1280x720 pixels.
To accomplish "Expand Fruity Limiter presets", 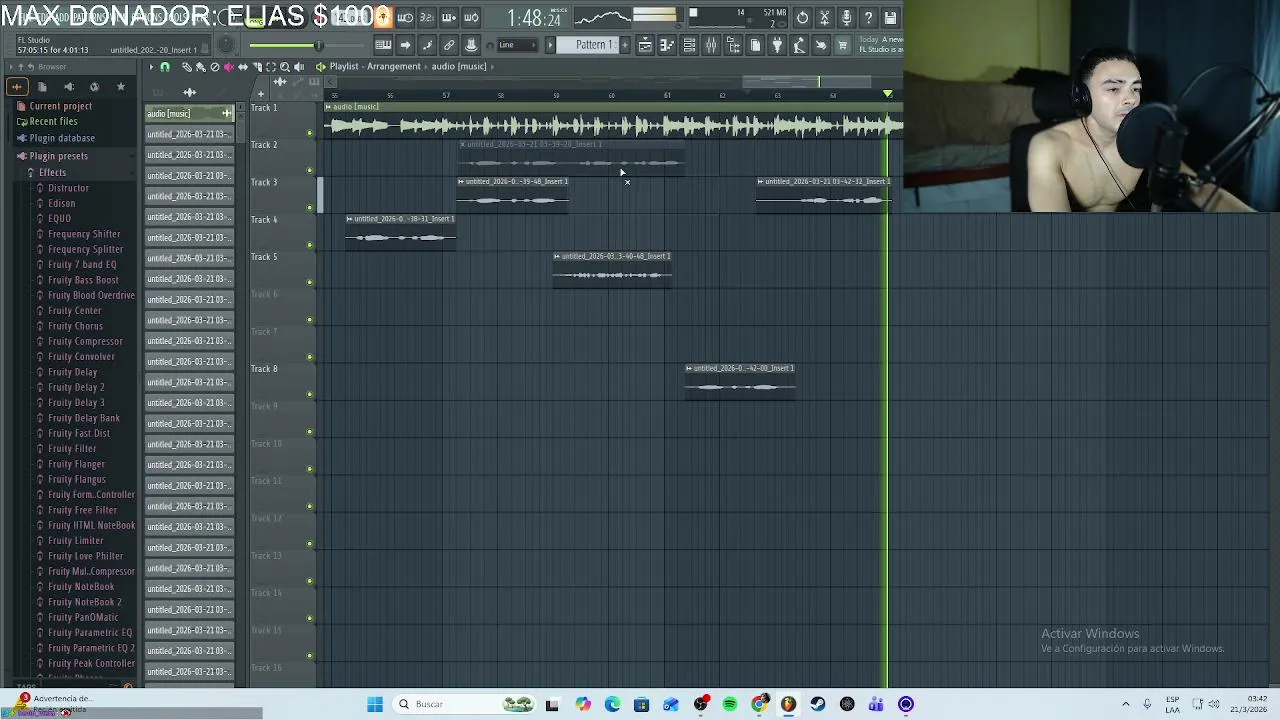I will [75, 541].
